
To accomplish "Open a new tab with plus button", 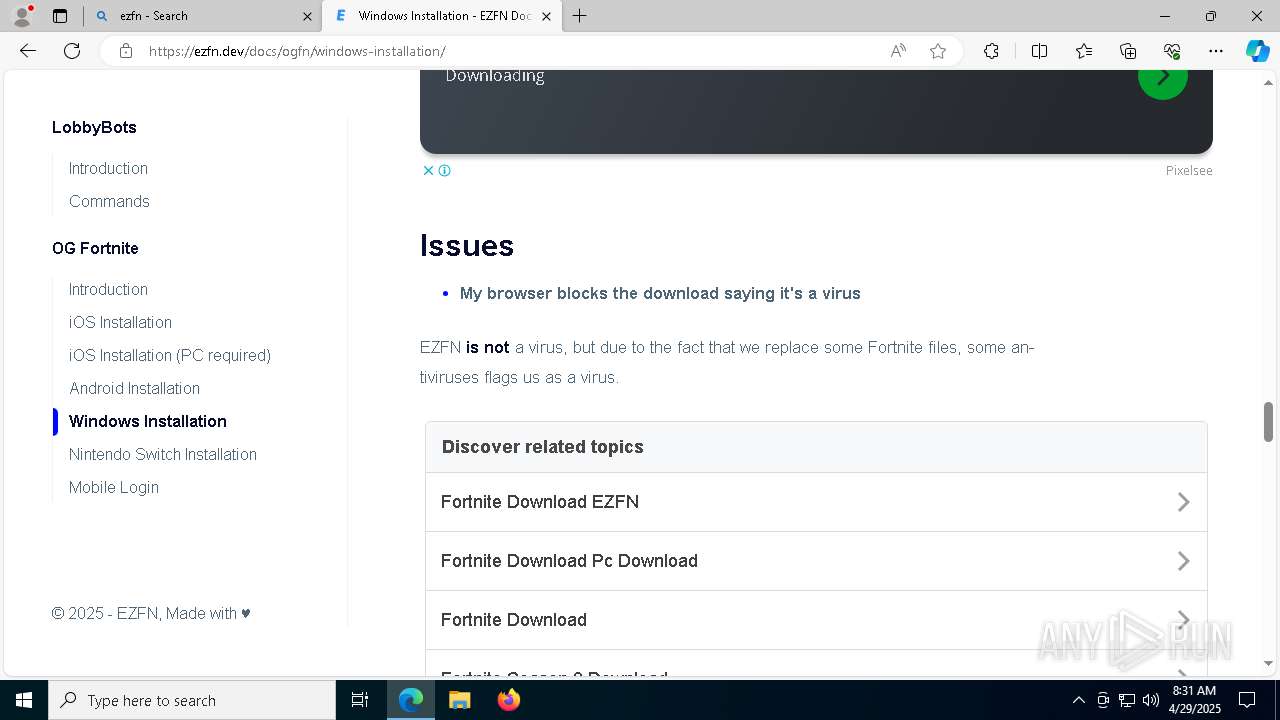I will point(580,16).
